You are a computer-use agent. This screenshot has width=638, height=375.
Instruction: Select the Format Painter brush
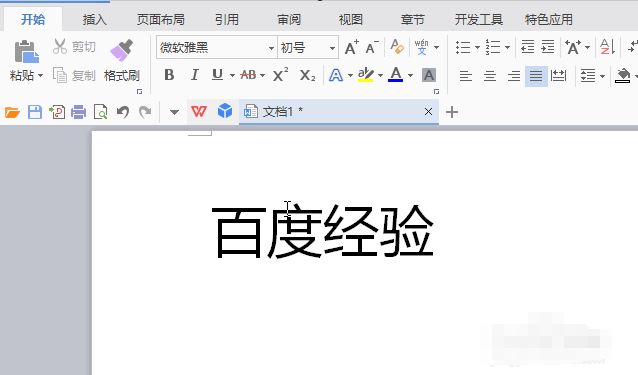pos(122,50)
